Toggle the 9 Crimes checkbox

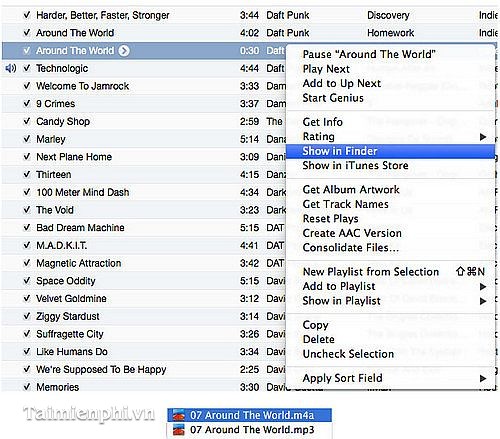27,104
